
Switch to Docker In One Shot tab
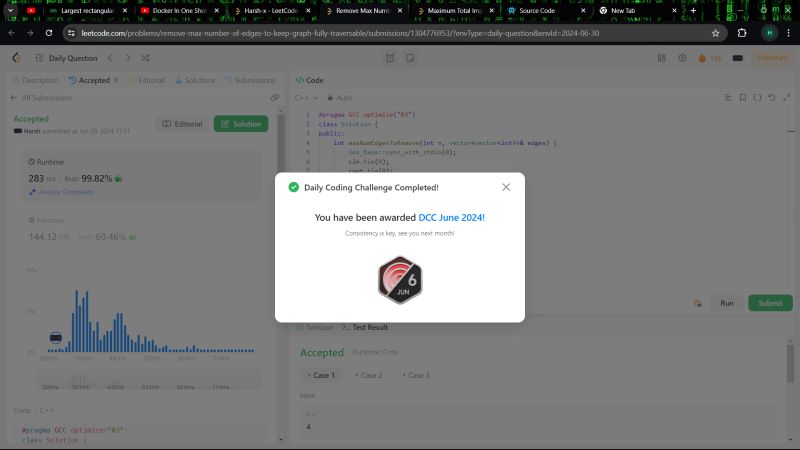pyautogui.click(x=180, y=10)
